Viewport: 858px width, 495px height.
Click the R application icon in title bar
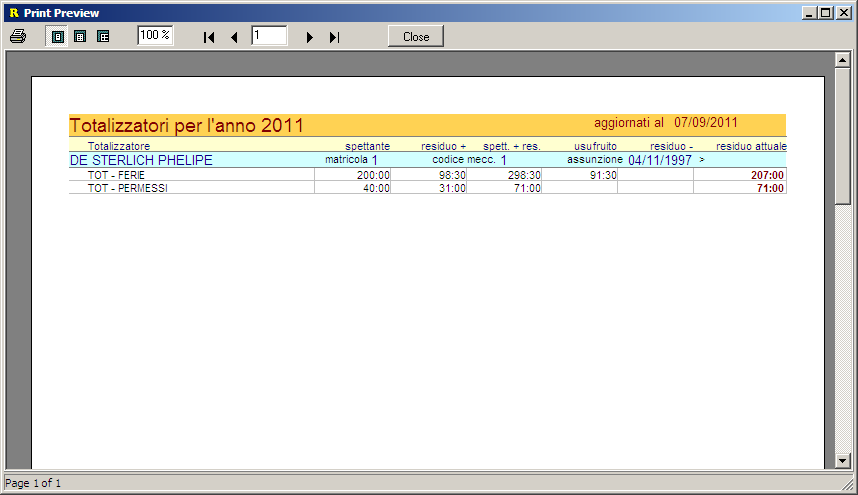(x=14, y=13)
